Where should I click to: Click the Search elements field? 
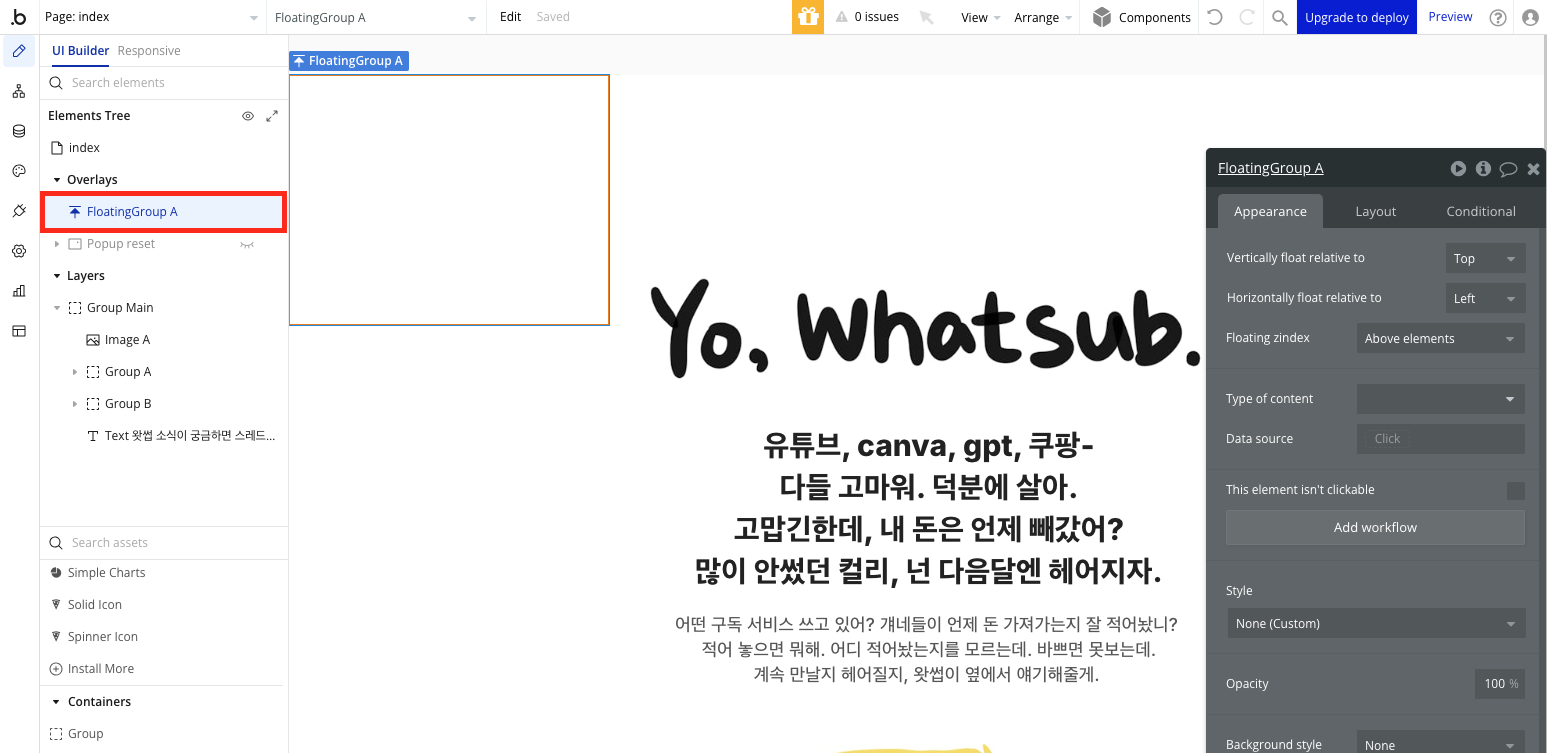point(164,83)
